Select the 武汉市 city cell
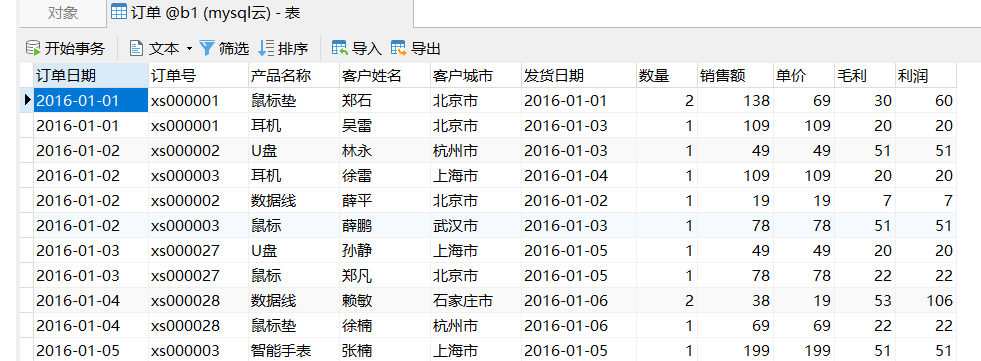Image resolution: width=981 pixels, height=361 pixels. 476,226
